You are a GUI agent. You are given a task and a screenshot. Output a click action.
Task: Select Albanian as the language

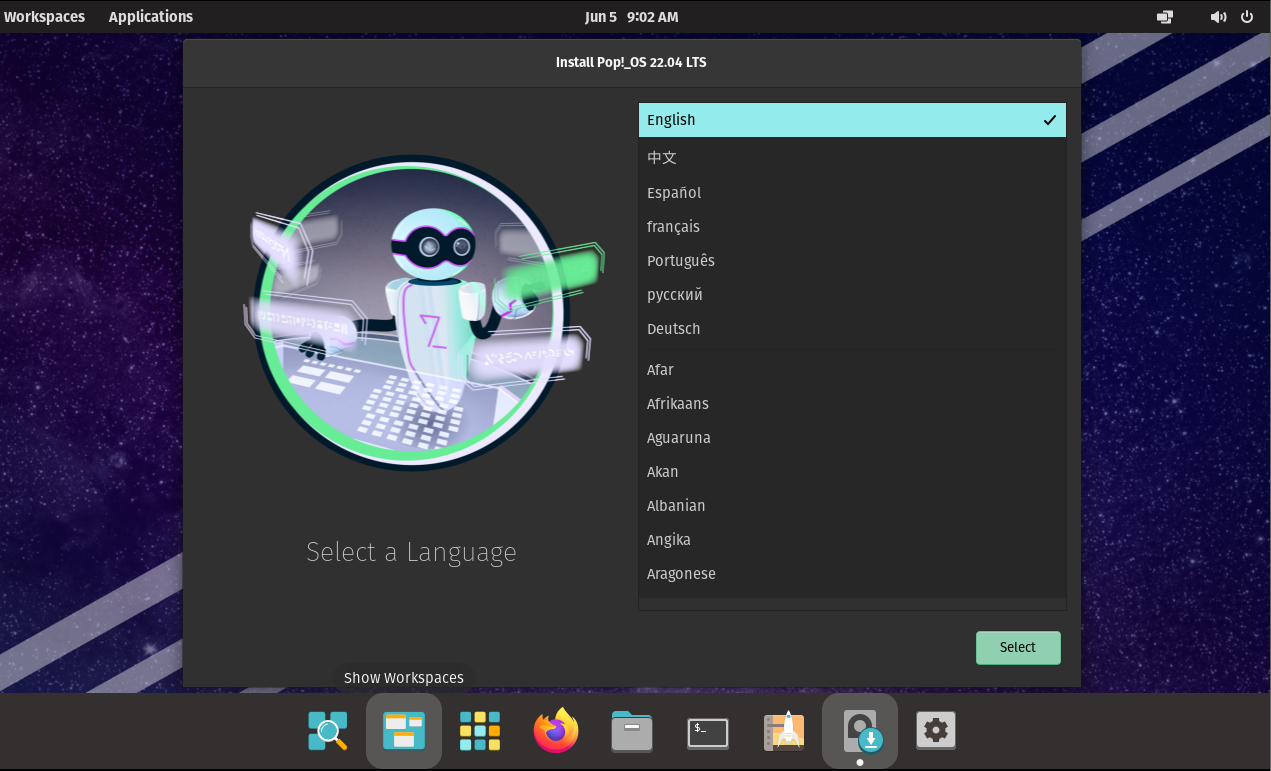click(852, 506)
